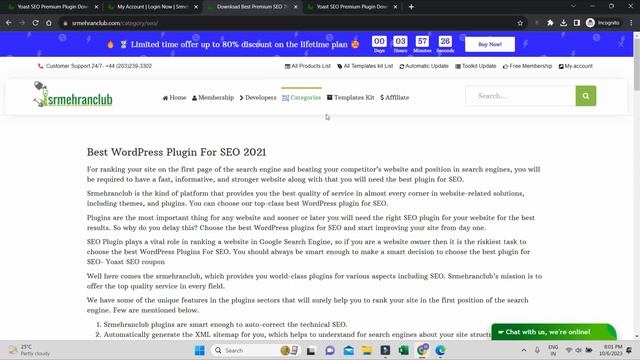
Task: Open a new browser tab
Action: 411,7
